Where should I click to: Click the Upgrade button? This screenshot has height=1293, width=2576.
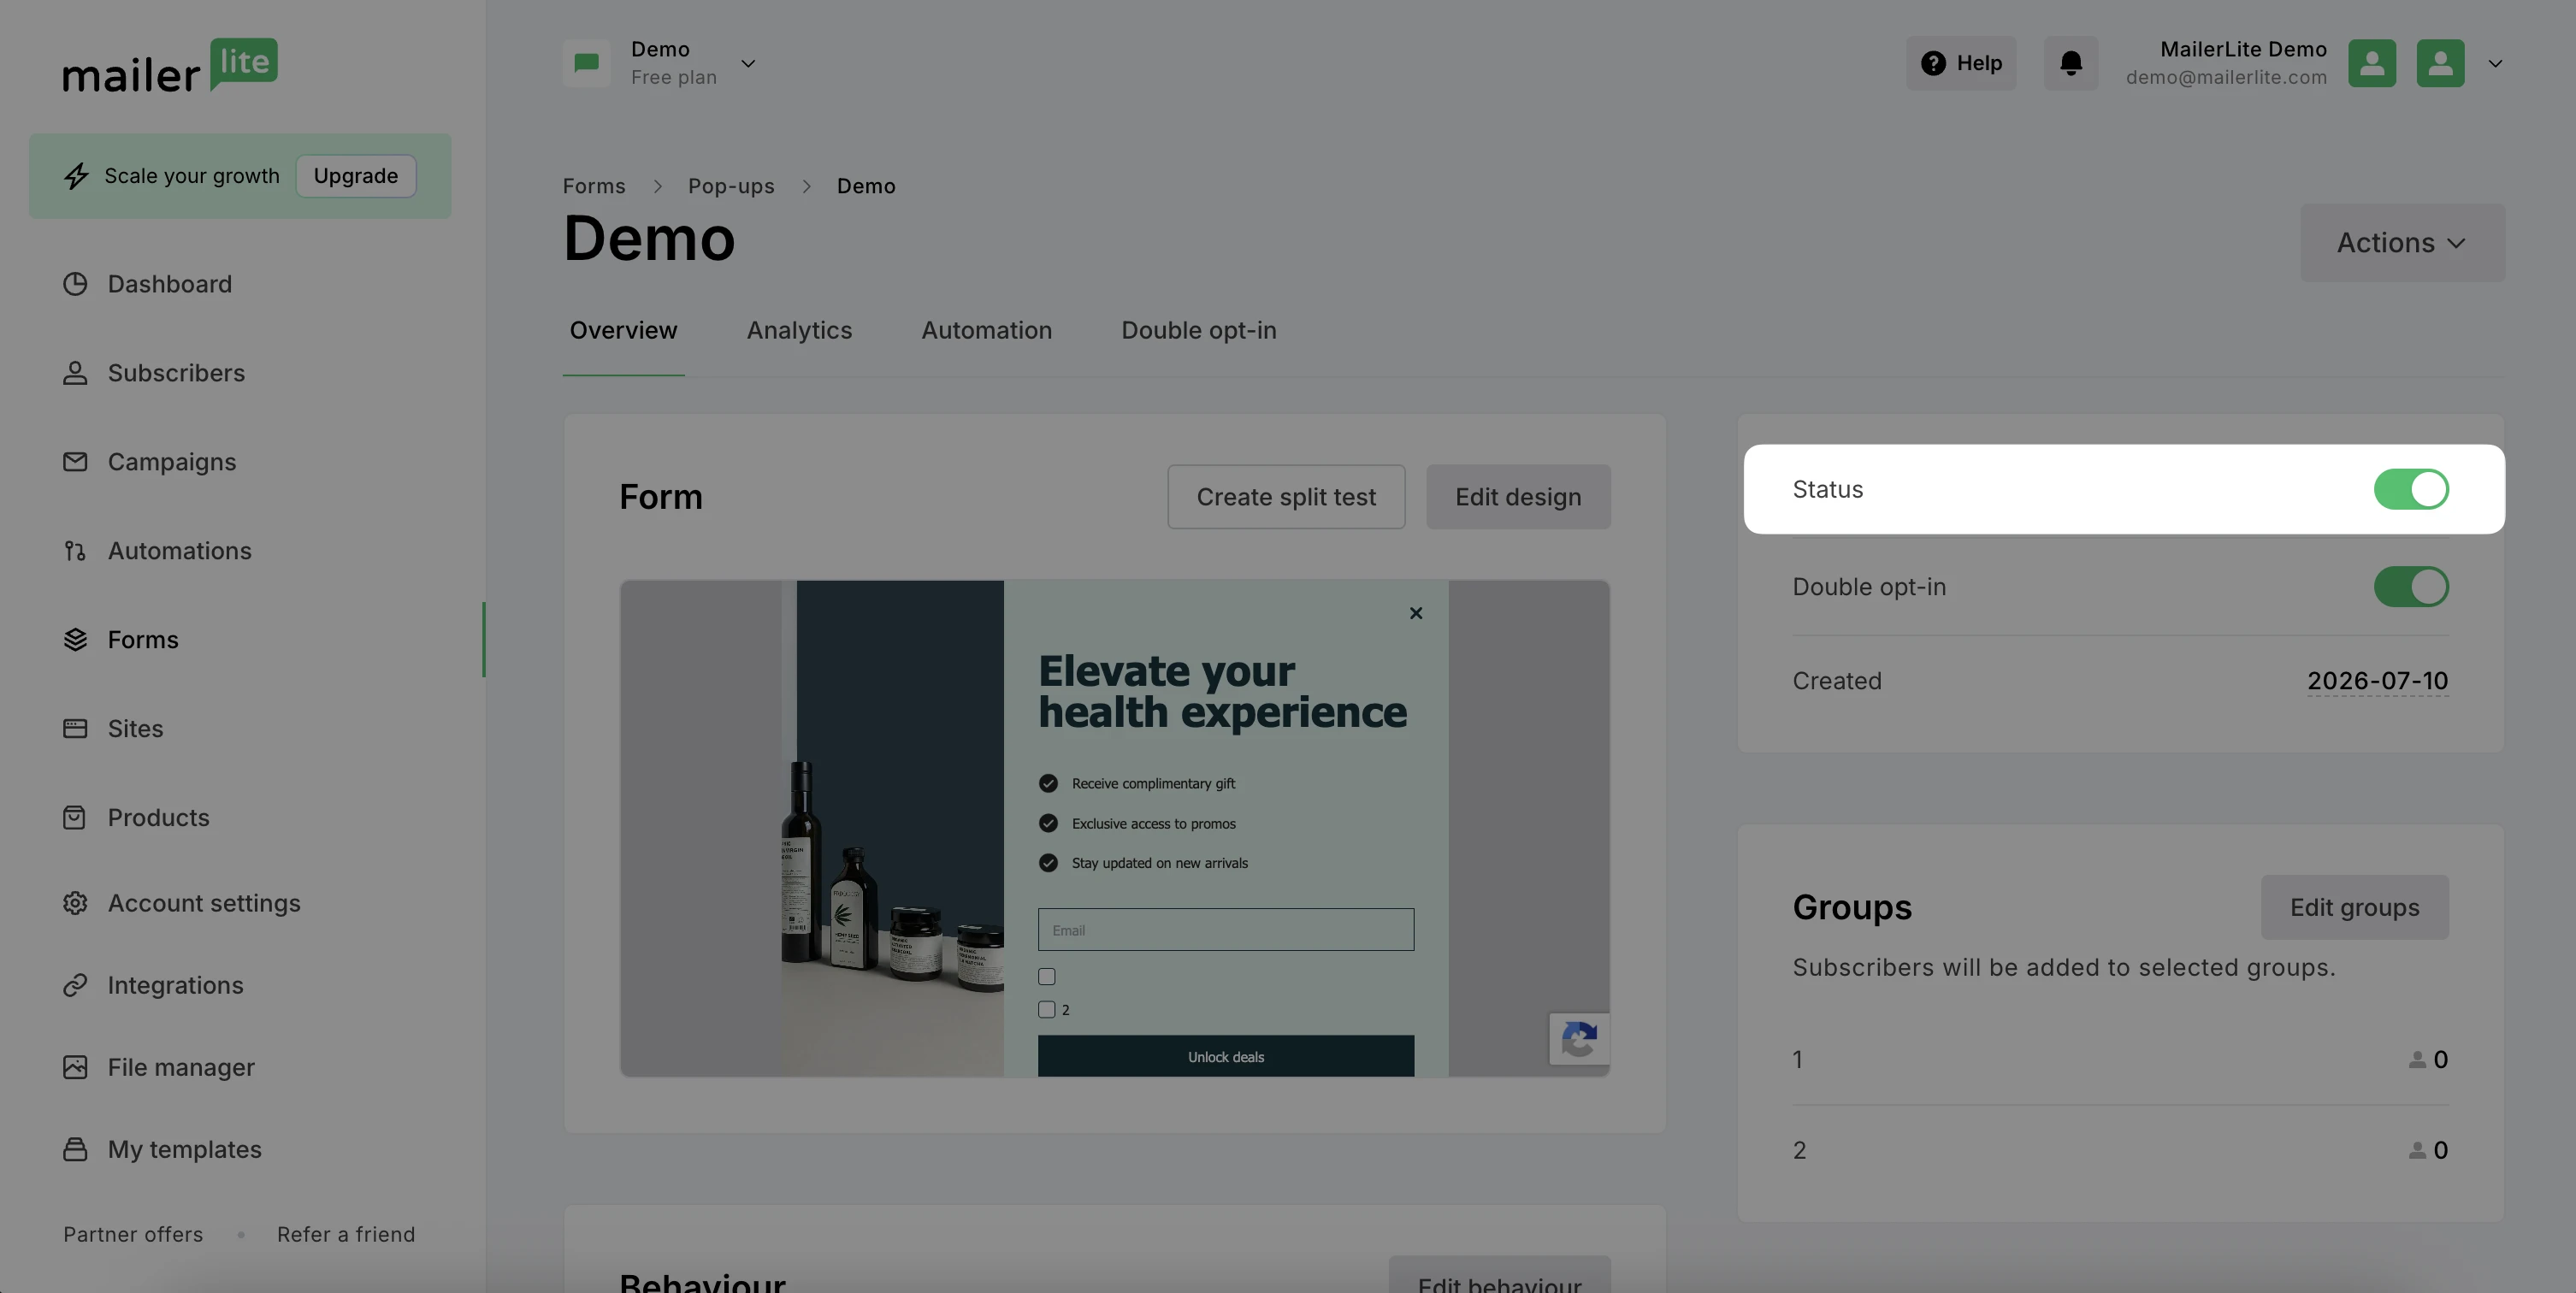coord(356,176)
